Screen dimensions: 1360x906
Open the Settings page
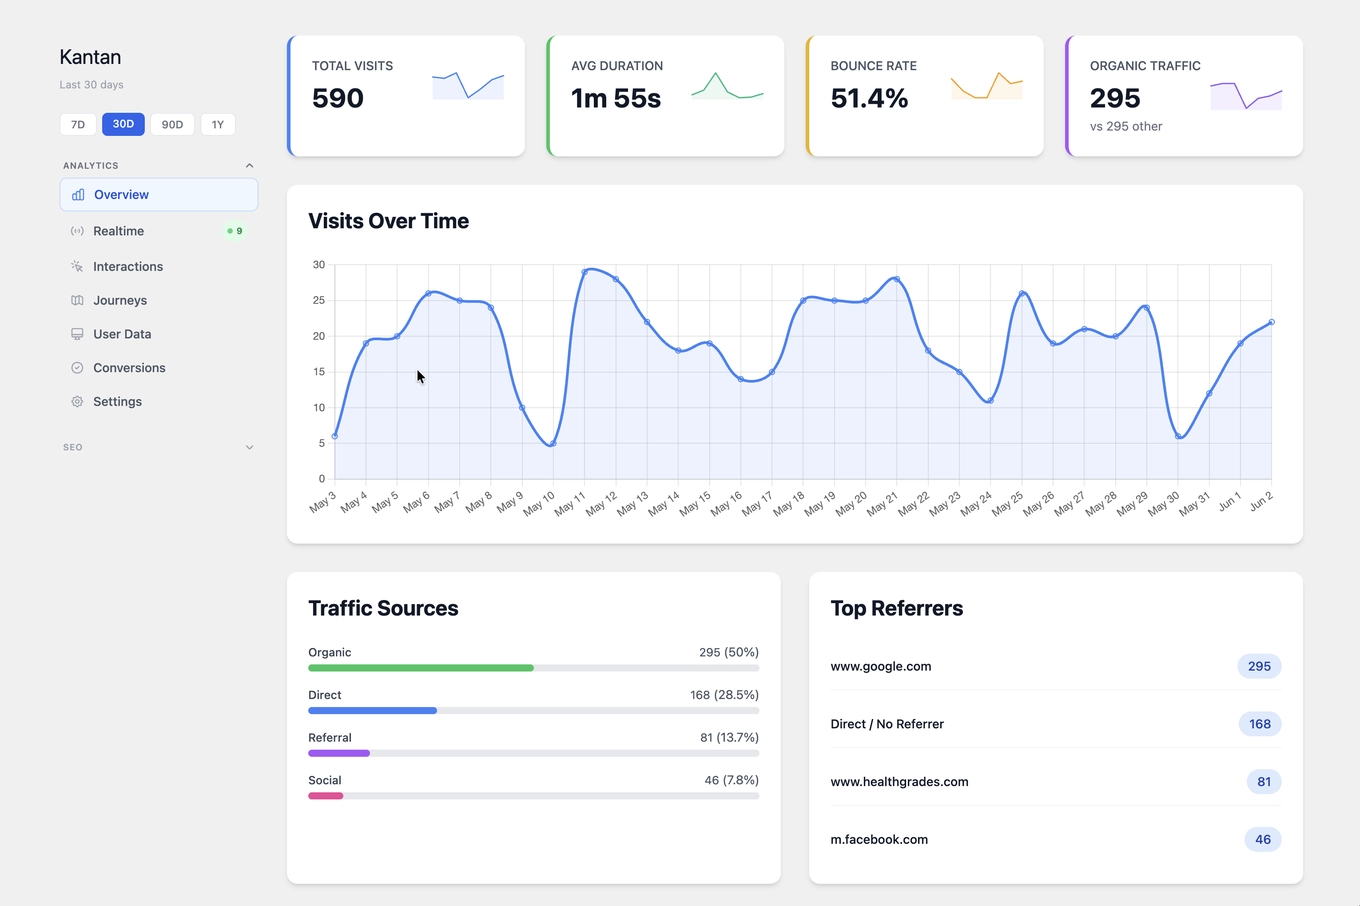click(159, 402)
